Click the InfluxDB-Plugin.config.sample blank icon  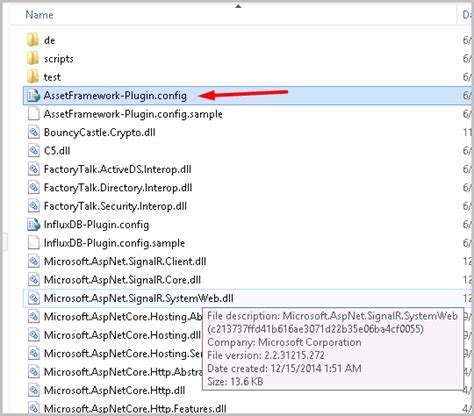pyautogui.click(x=33, y=243)
